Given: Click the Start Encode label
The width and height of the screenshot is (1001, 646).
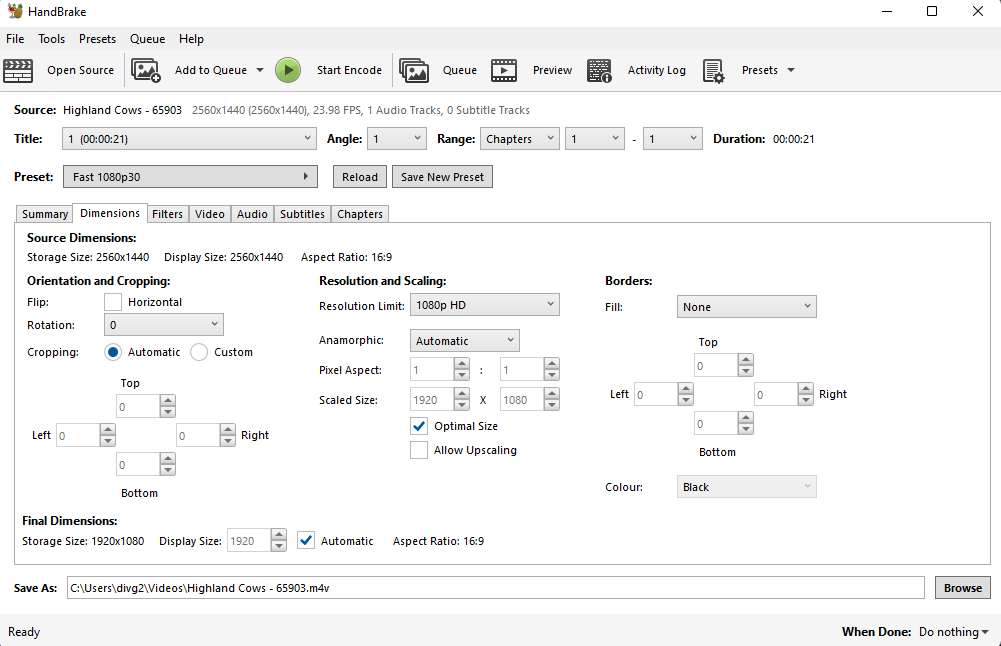Looking at the screenshot, I should click(349, 70).
